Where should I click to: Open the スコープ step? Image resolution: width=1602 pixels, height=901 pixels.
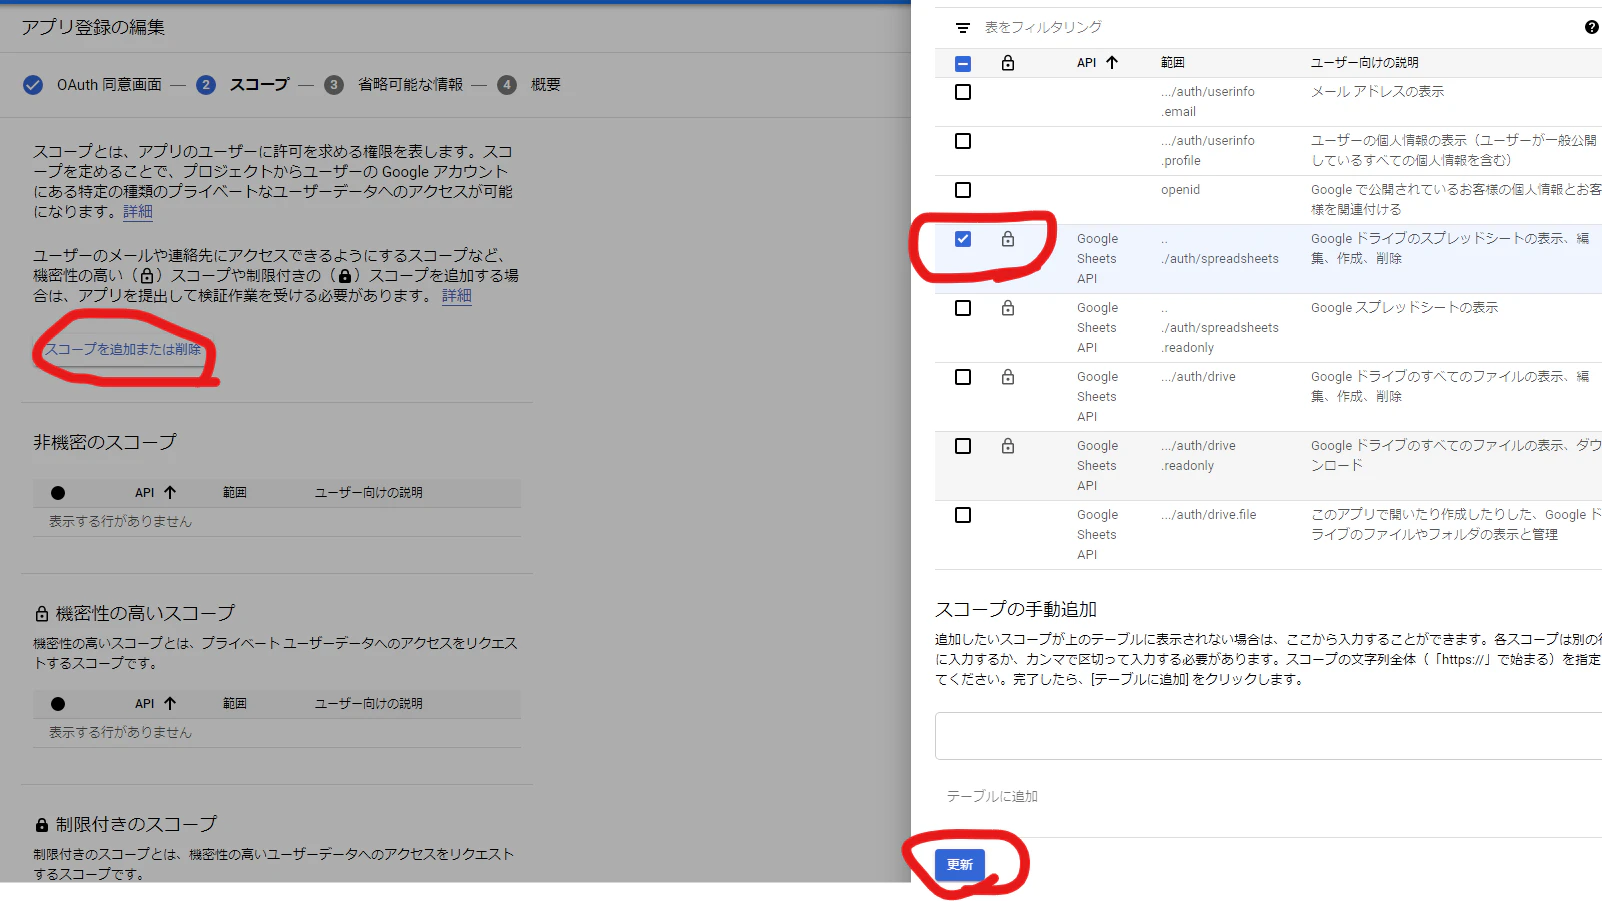(x=259, y=85)
